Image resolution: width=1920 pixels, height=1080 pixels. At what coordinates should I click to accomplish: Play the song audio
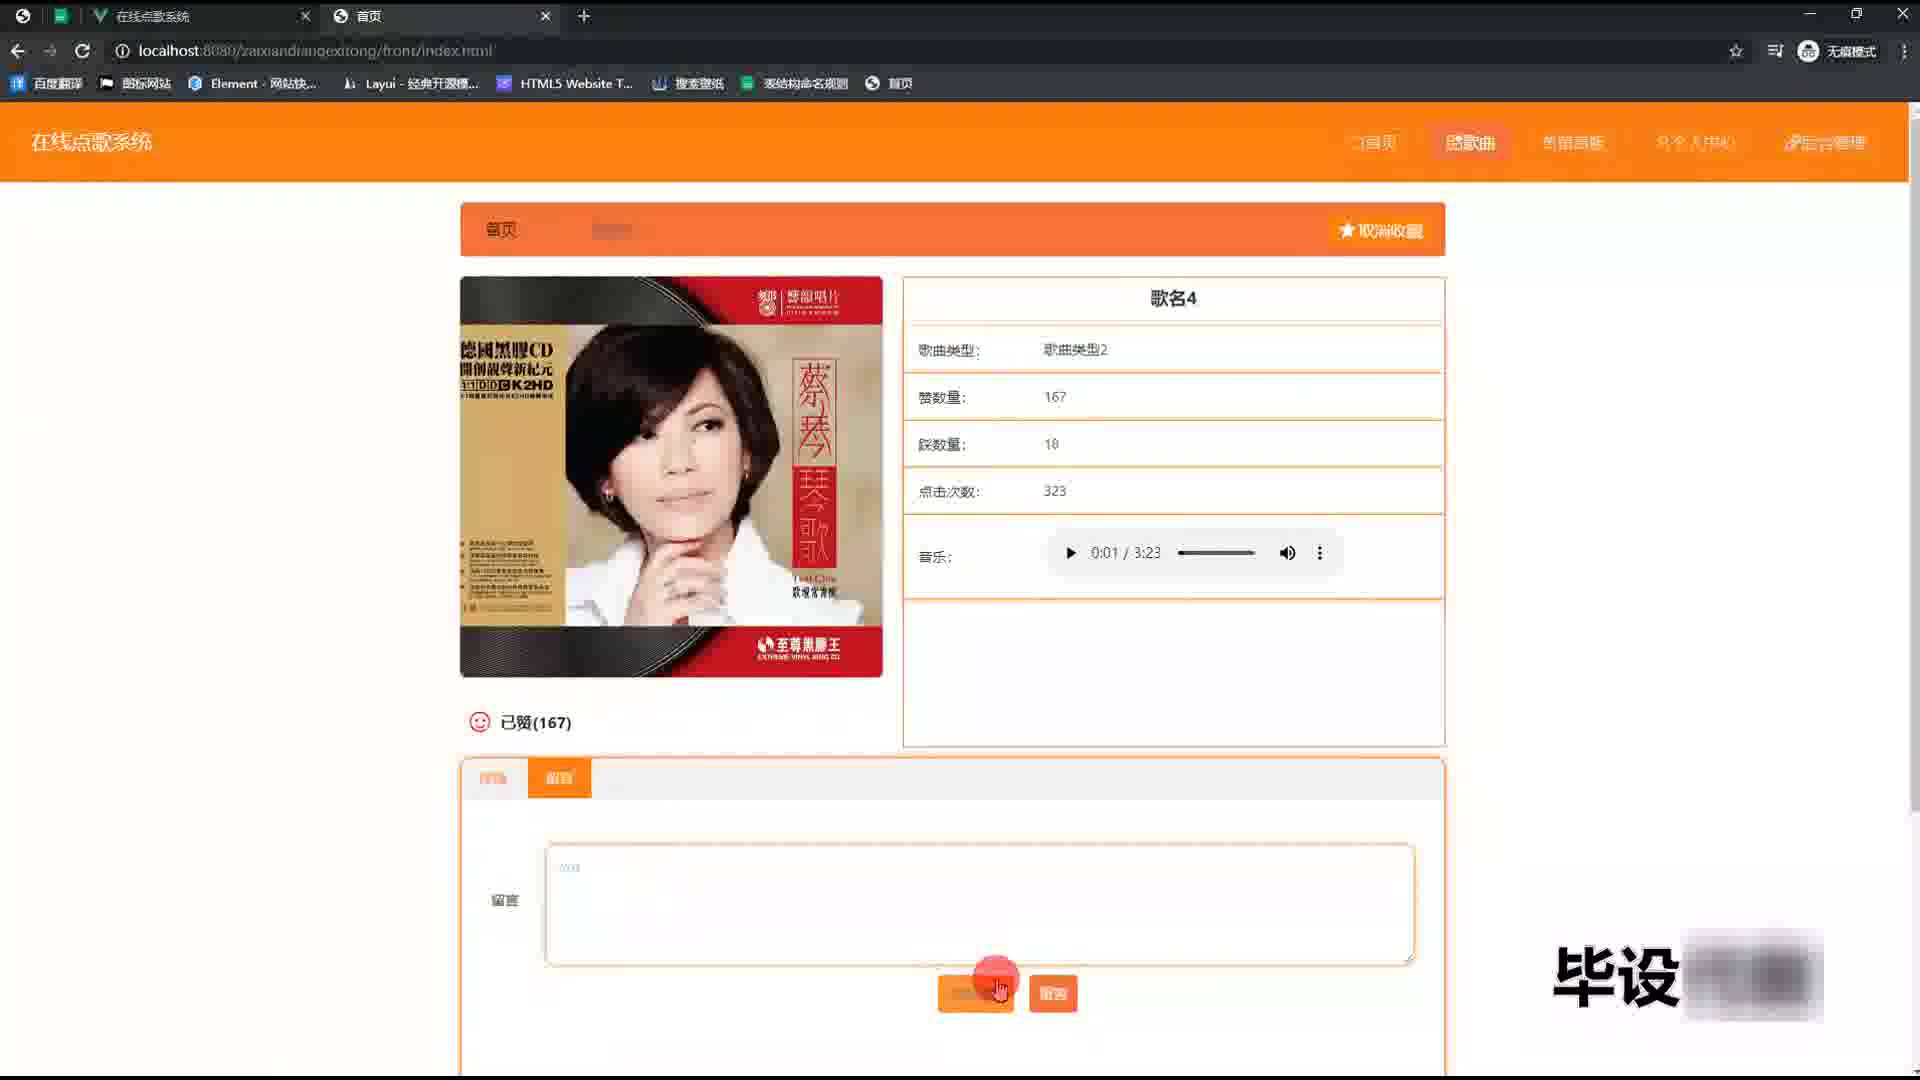(x=1070, y=553)
